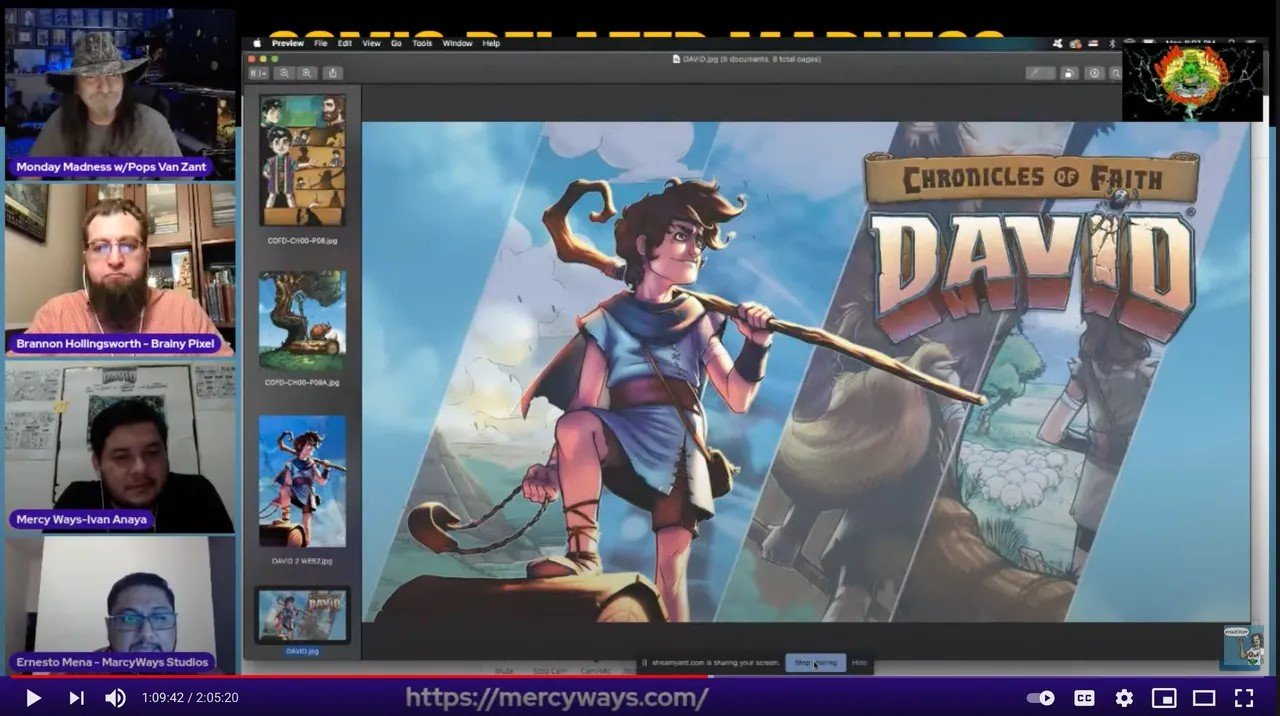Viewport: 1280px width, 716px height.
Task: Click the 1:09:42 / 2:05:20 time display
Action: coord(190,698)
